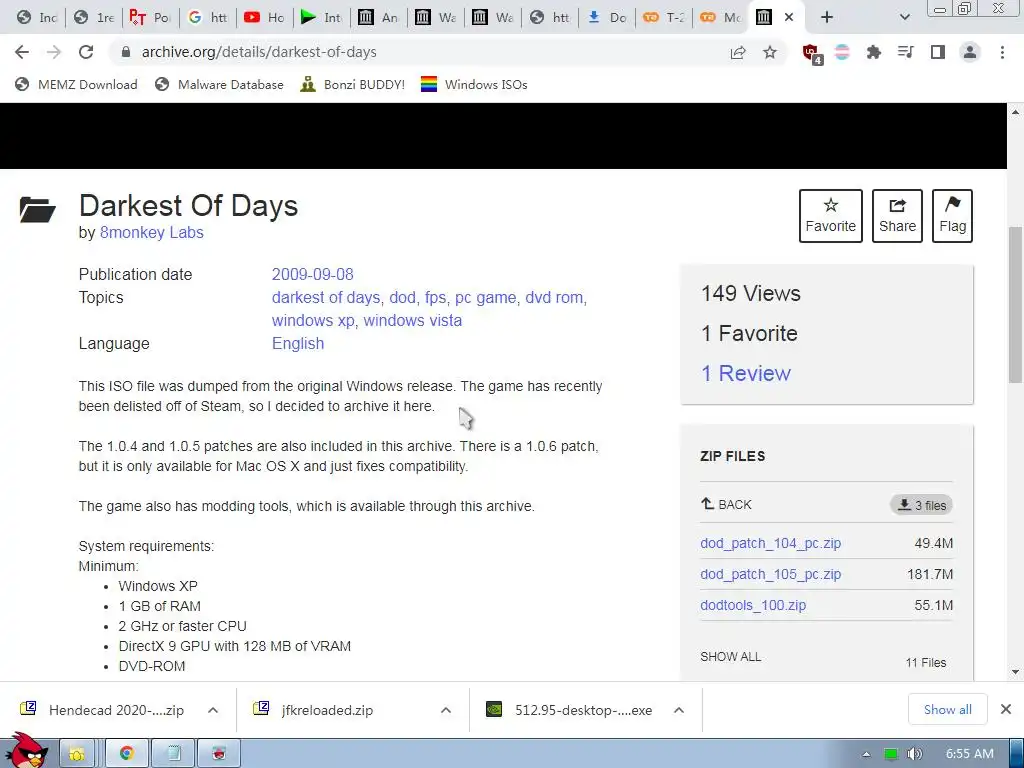The image size is (1024, 768).
Task: Open the '1 Review' link
Action: point(746,374)
